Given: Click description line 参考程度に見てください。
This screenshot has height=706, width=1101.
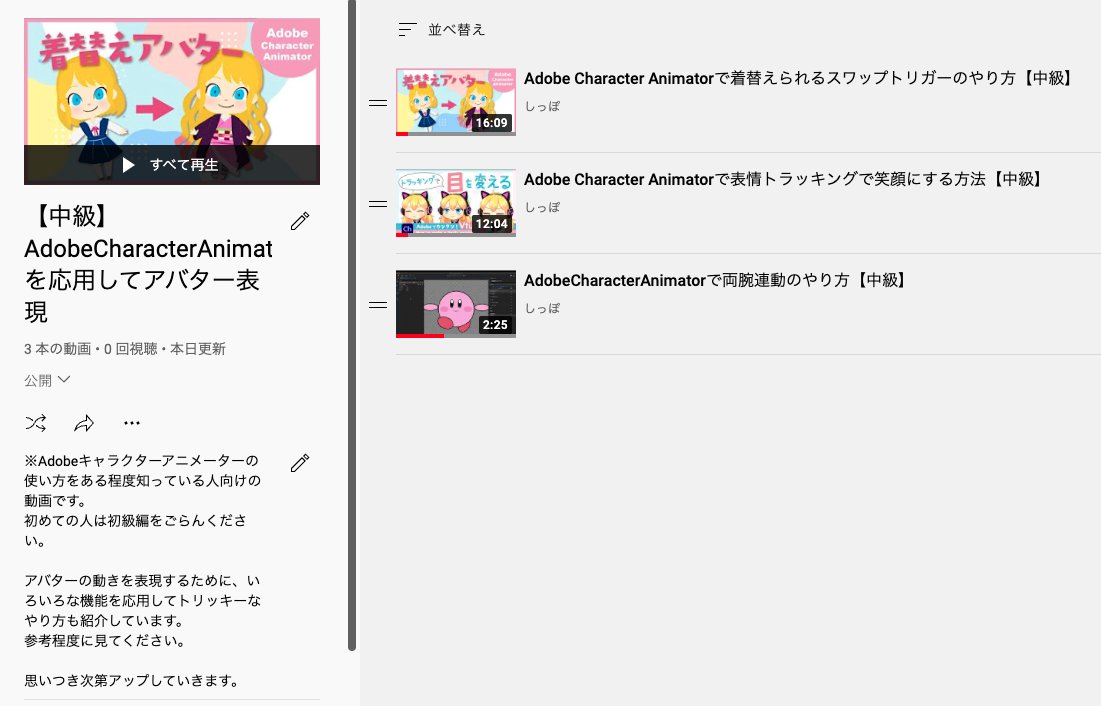Looking at the screenshot, I should coord(106,640).
